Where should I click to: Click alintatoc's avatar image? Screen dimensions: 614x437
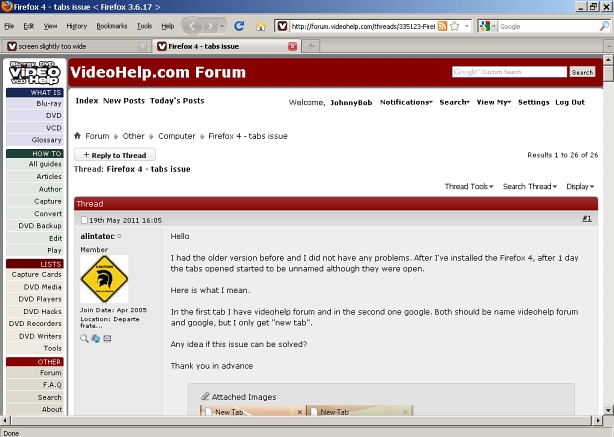click(x=104, y=279)
